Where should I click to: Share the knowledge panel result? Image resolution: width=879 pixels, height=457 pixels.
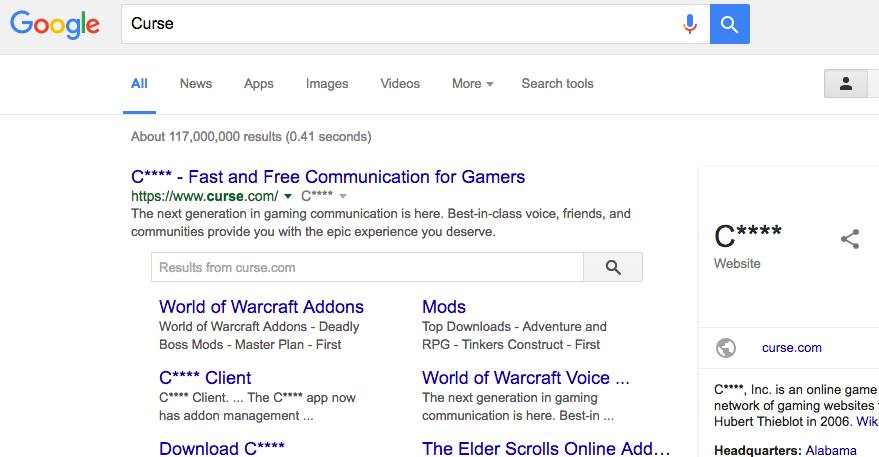tap(850, 239)
